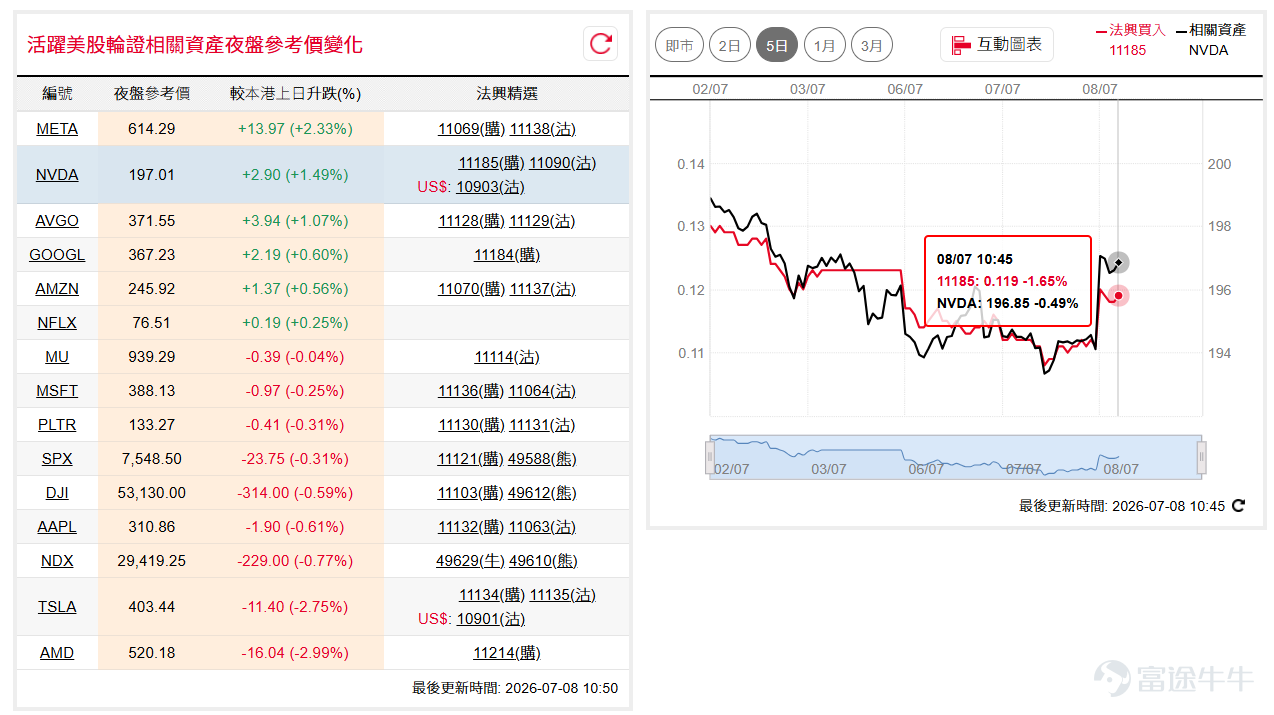Open NDX index link
Image resolution: width=1274 pixels, height=715 pixels.
point(57,561)
